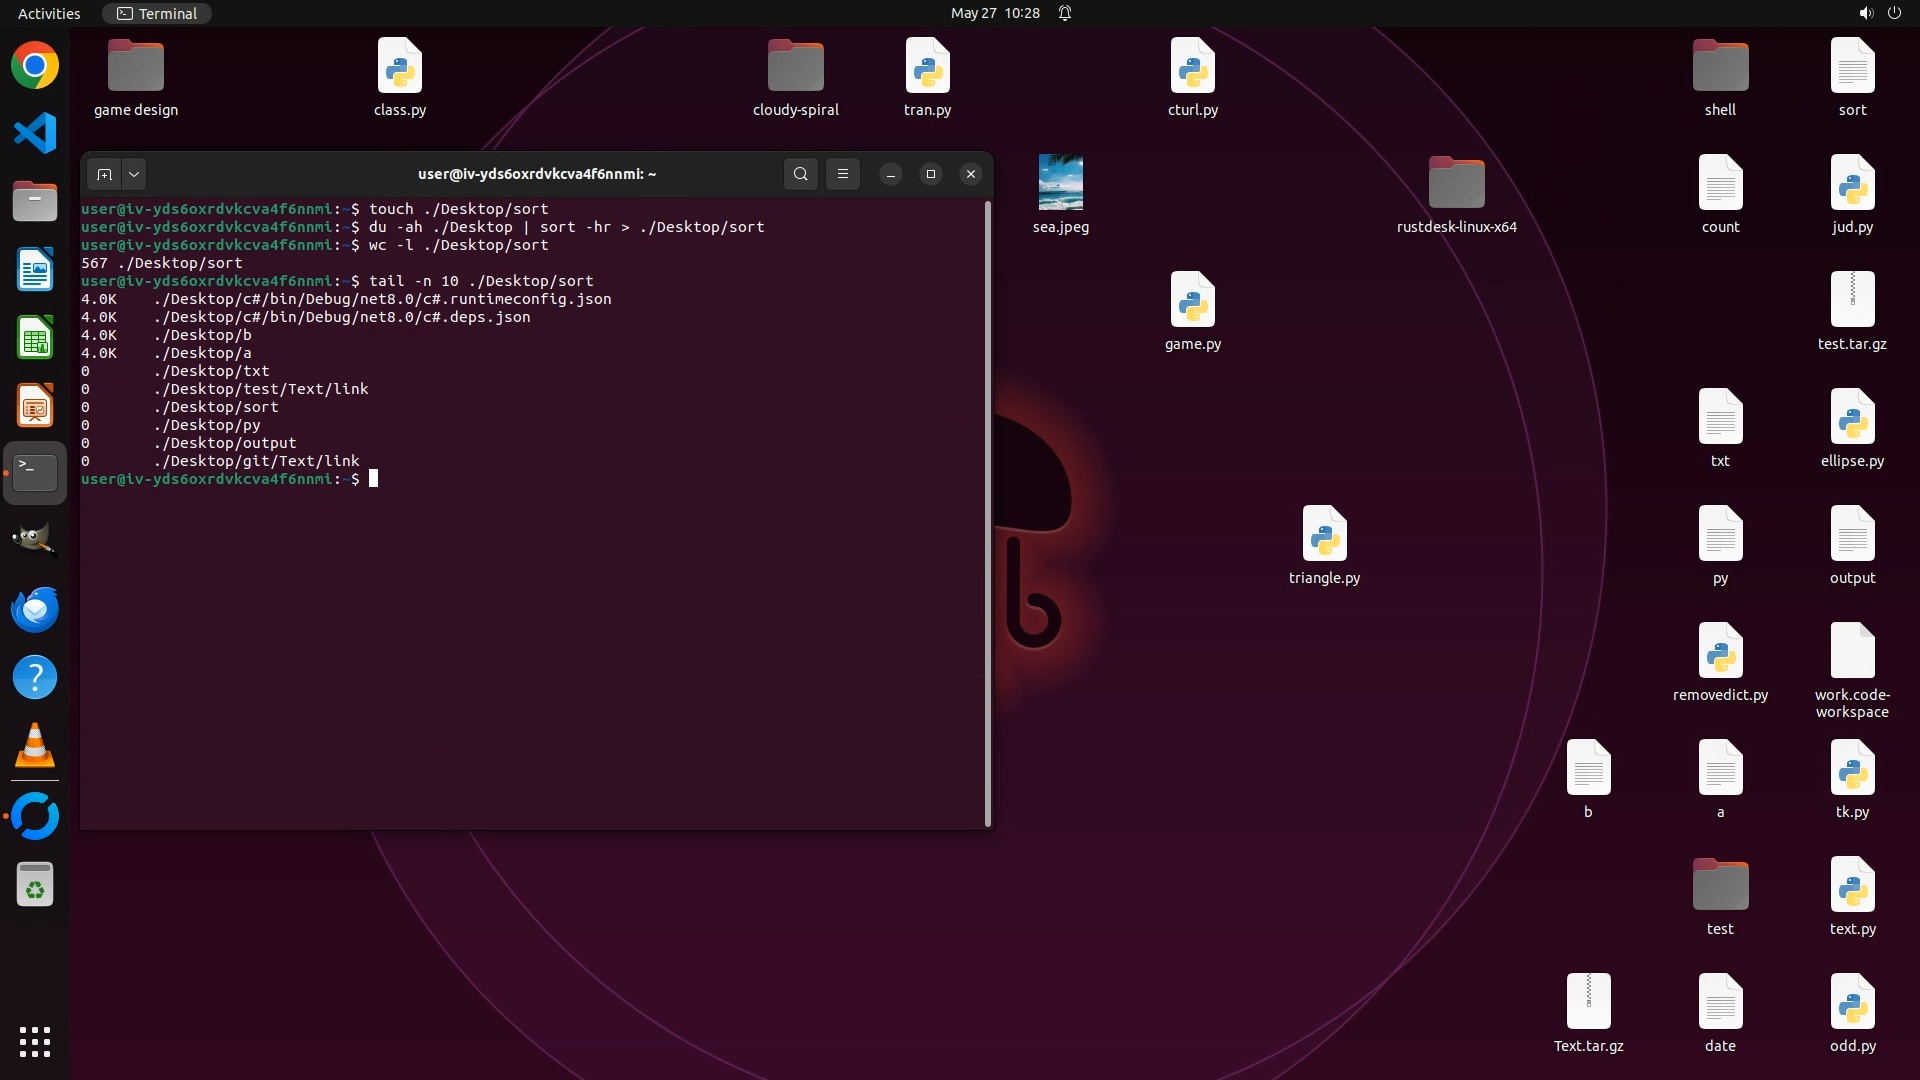Launch Google Chrome from dock
The image size is (1920, 1080).
[35, 66]
